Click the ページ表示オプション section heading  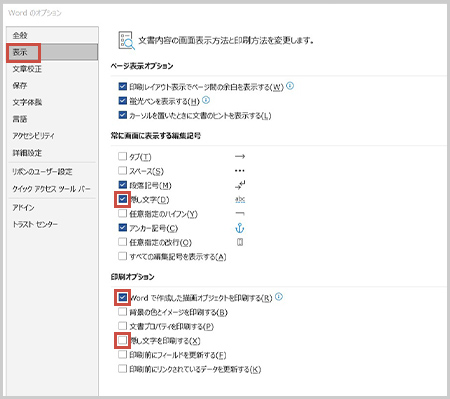tap(142, 66)
